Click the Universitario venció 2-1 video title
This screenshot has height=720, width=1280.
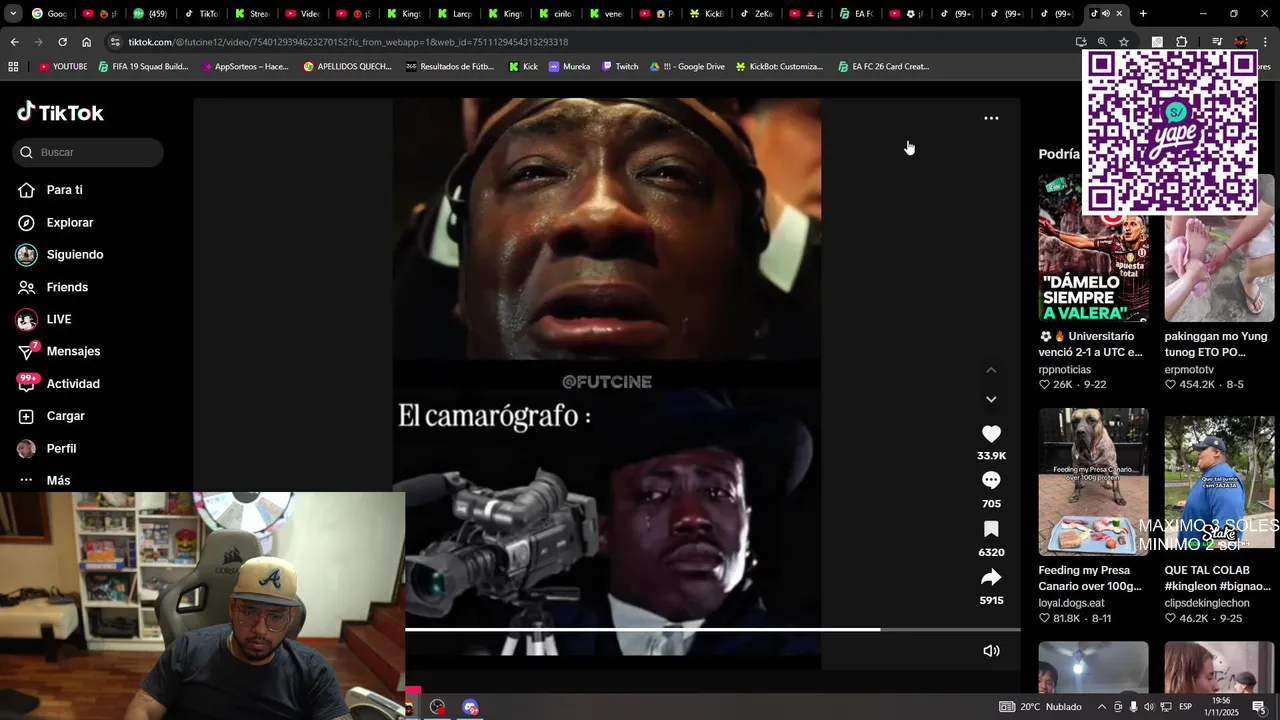tap(1091, 344)
